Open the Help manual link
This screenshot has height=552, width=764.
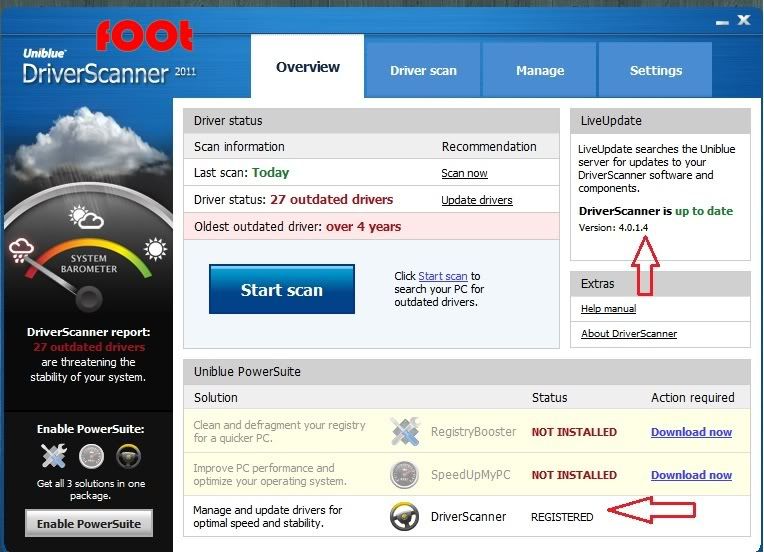608,309
